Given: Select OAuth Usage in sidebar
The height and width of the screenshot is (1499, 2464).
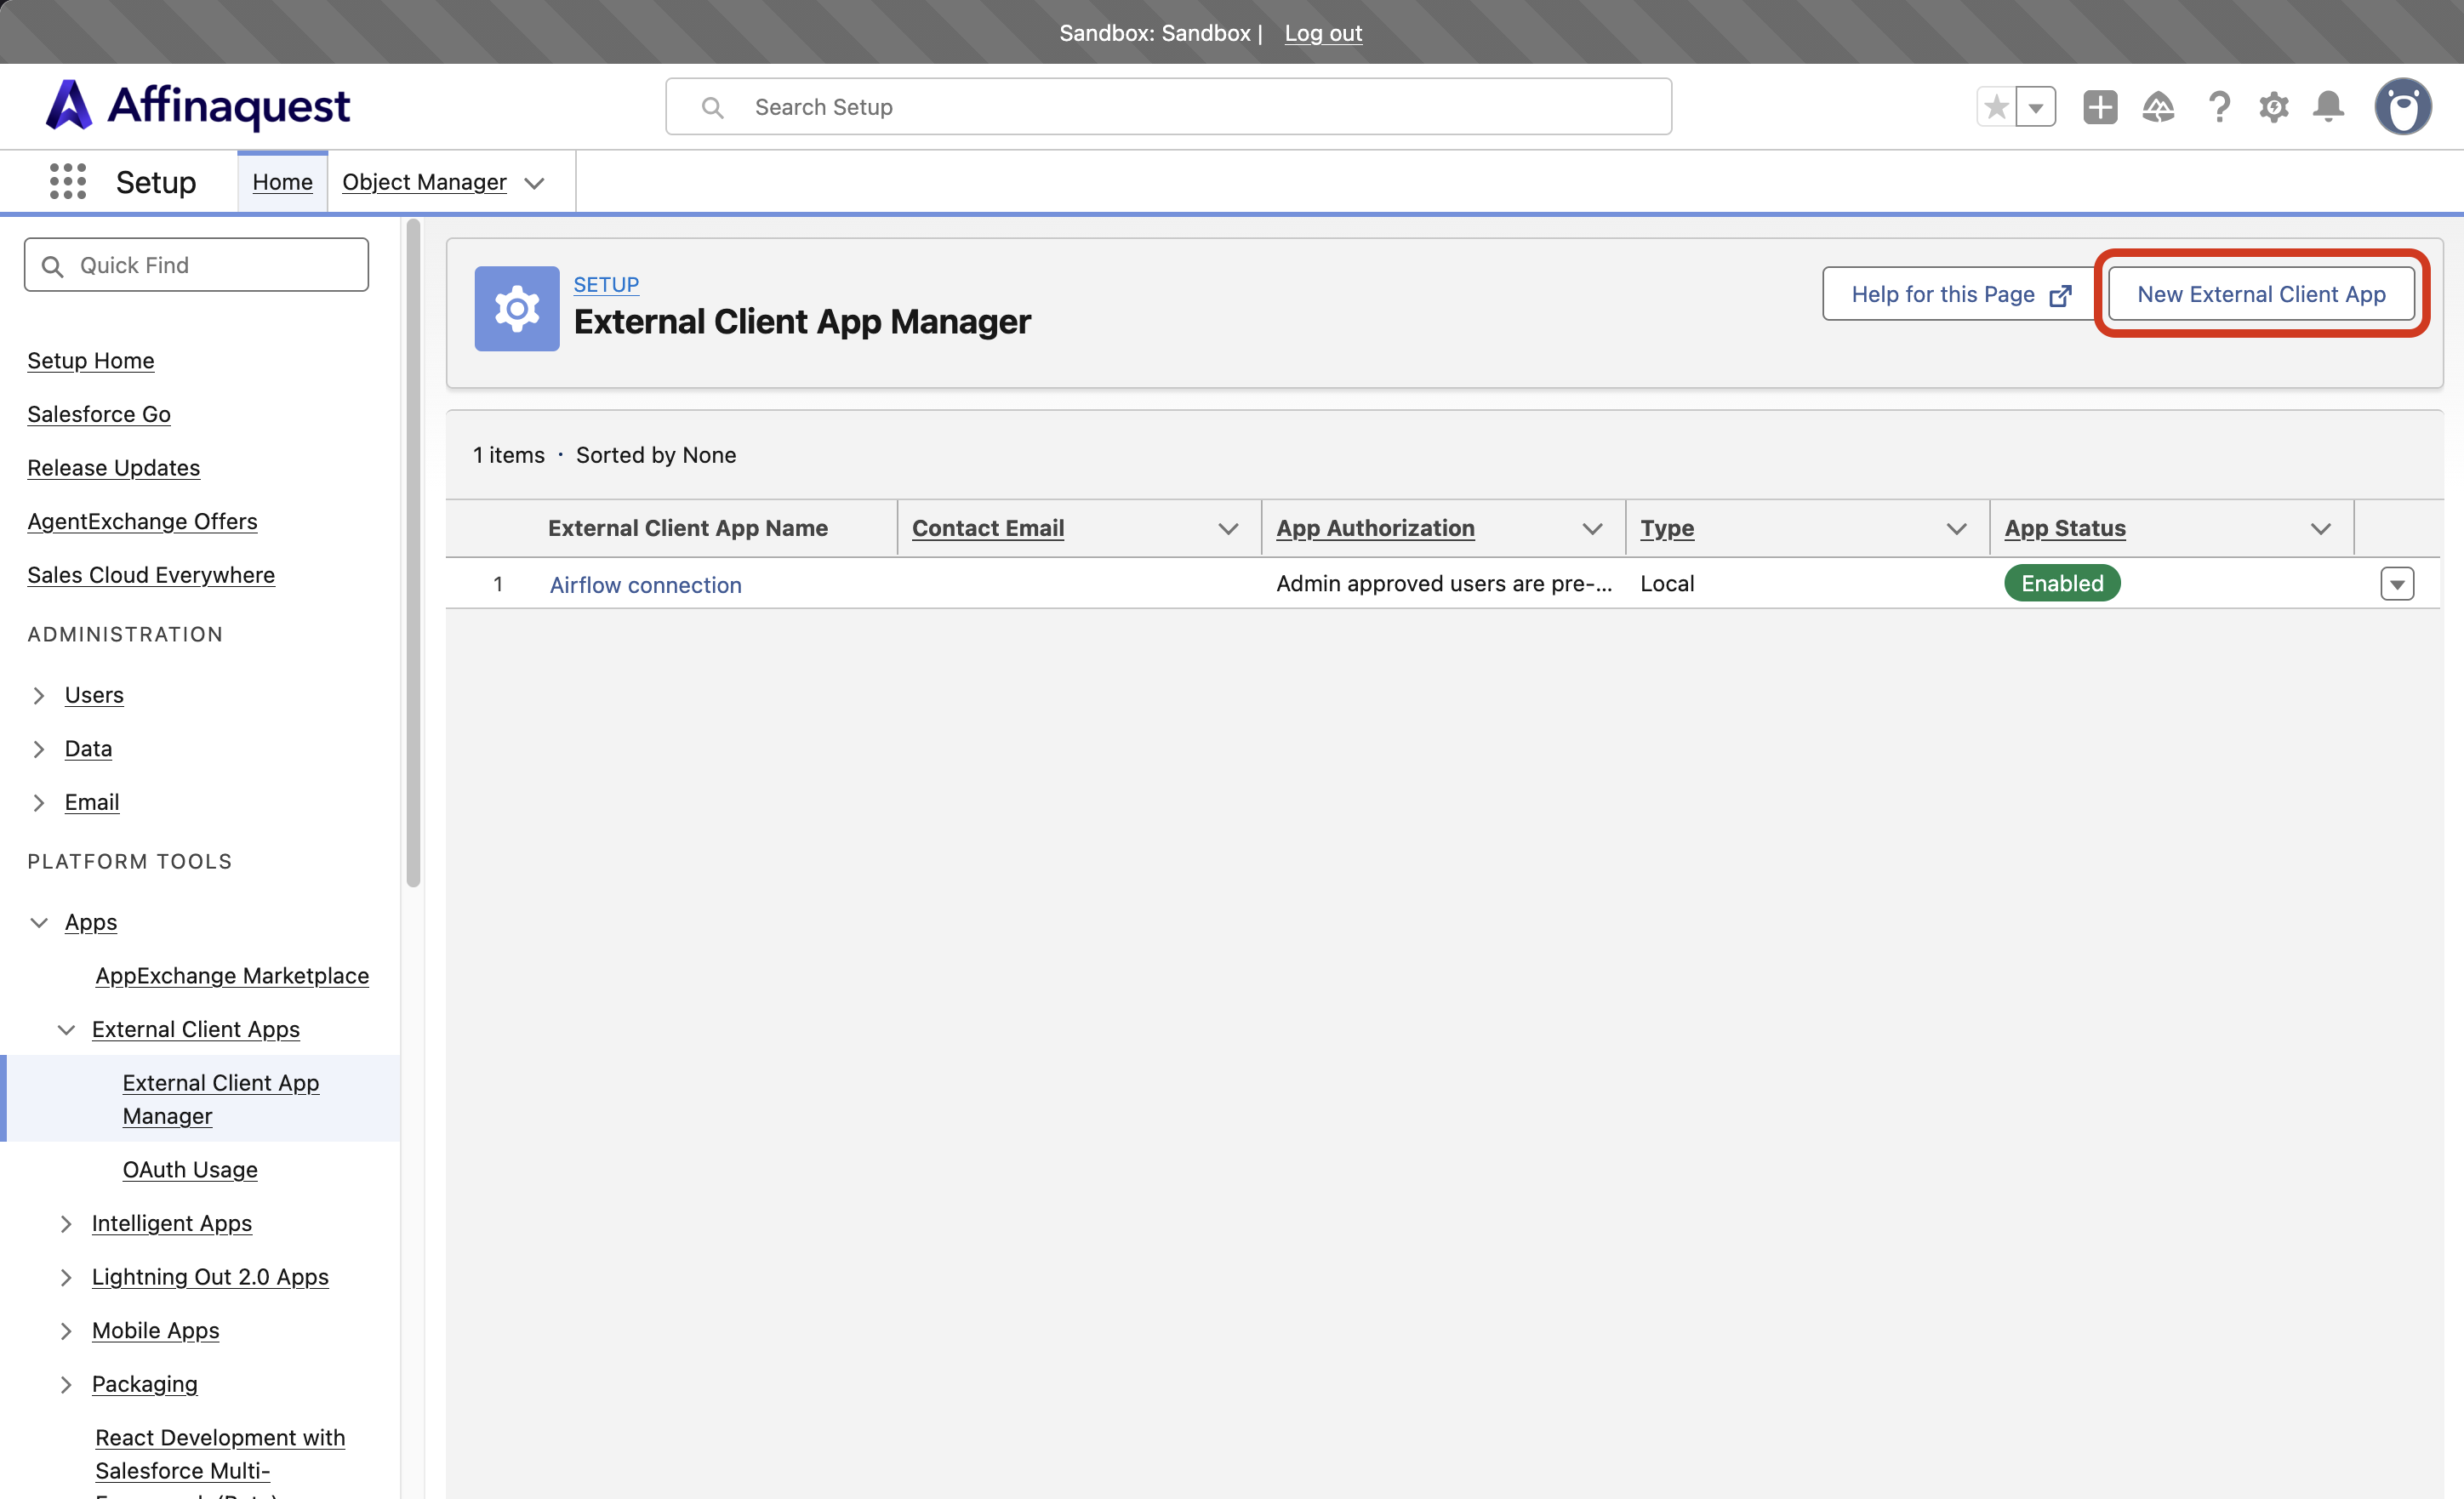Looking at the screenshot, I should click(x=190, y=1170).
